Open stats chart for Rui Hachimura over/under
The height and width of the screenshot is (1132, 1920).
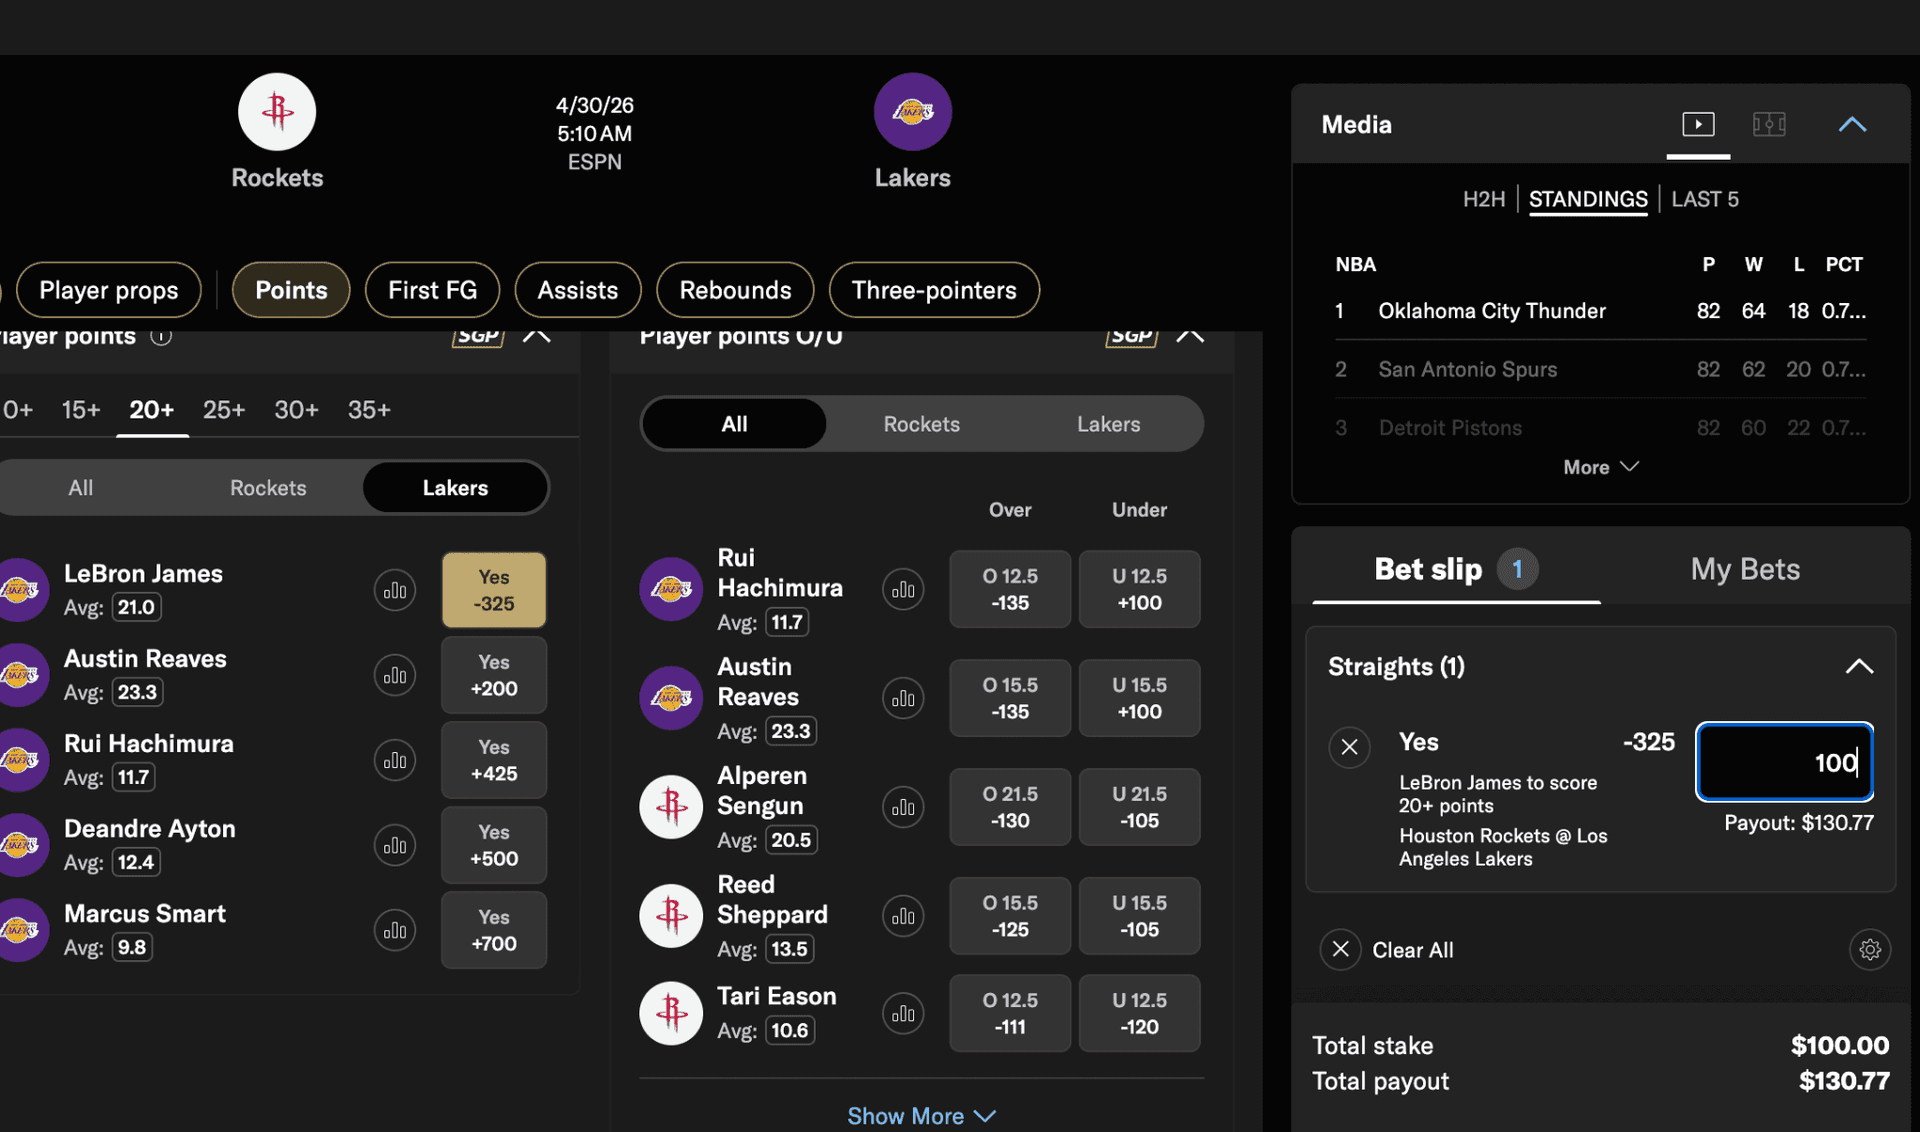[x=903, y=589]
